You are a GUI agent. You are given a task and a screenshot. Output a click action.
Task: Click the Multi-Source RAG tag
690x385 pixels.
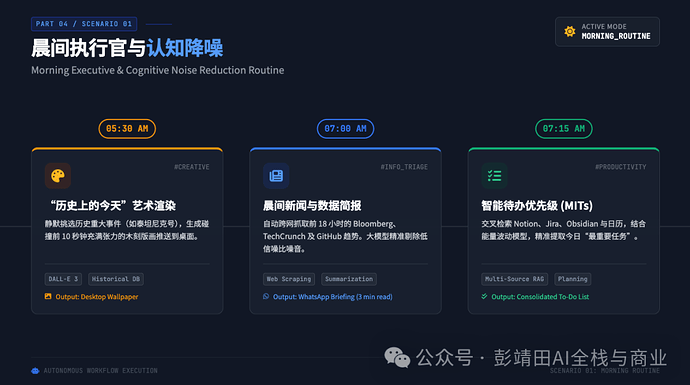click(514, 279)
